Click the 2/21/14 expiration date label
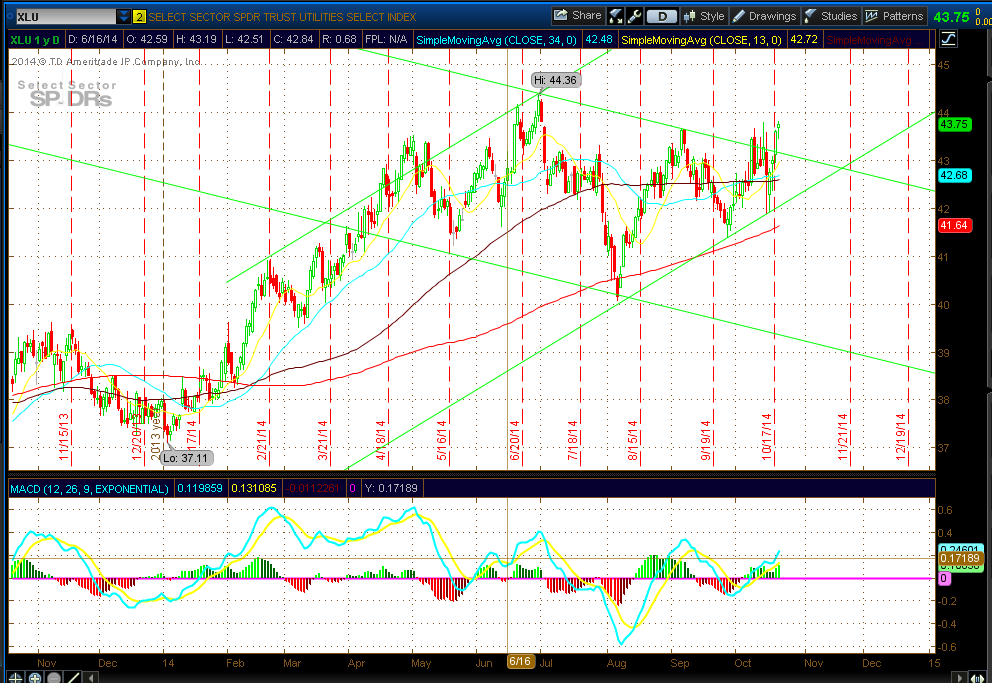Screen dimensions: 992x683 click(x=262, y=441)
